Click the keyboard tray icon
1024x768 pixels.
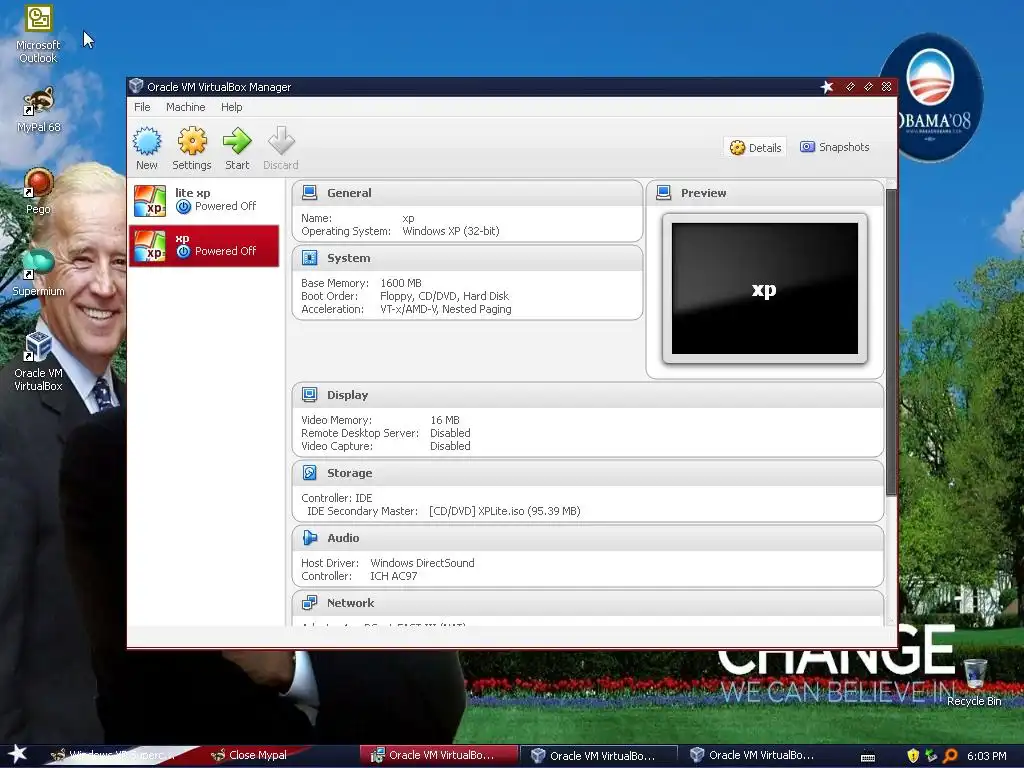tap(868, 757)
